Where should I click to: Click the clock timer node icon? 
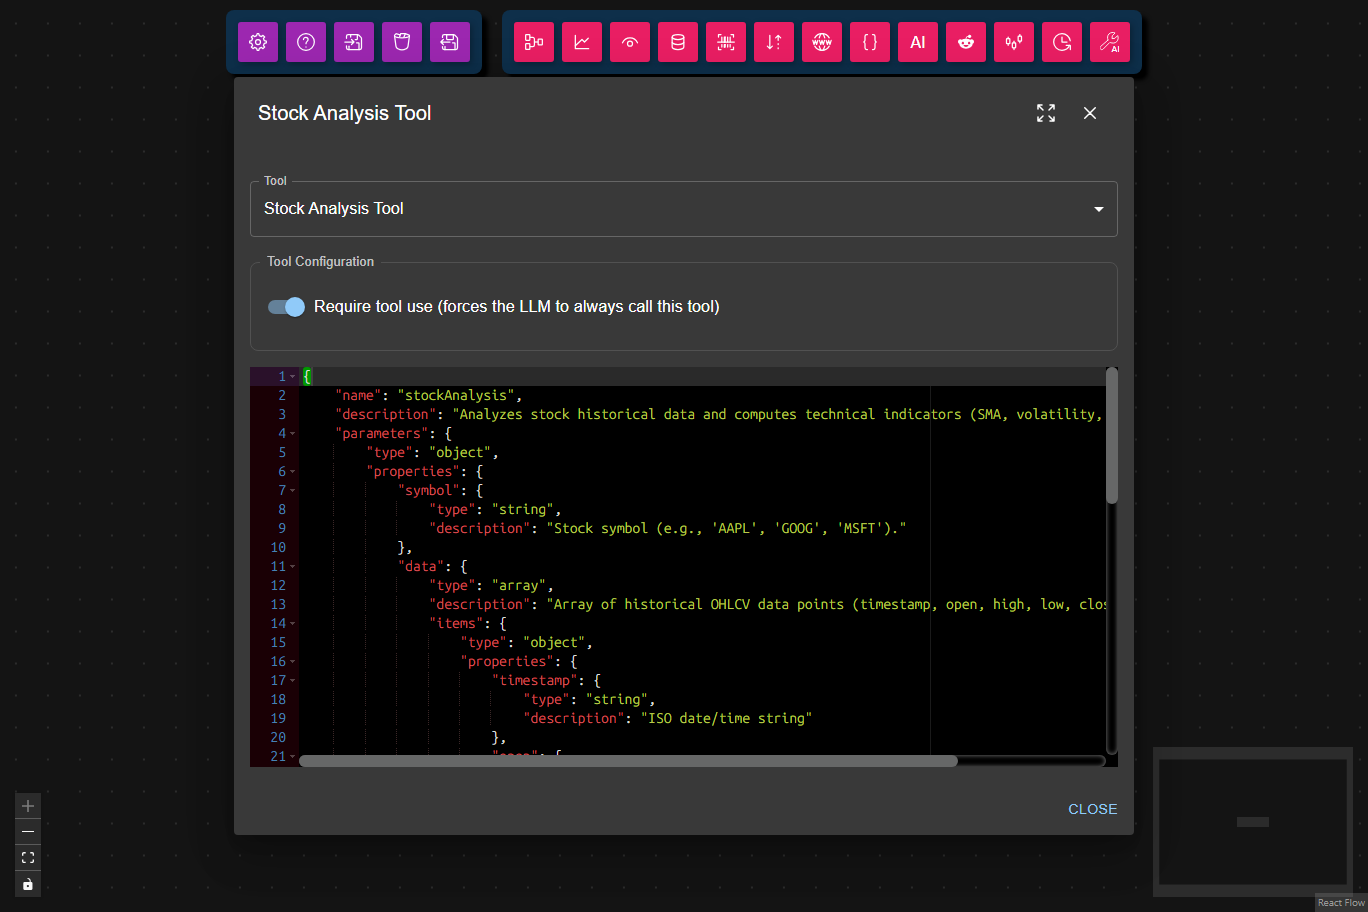coord(1061,42)
